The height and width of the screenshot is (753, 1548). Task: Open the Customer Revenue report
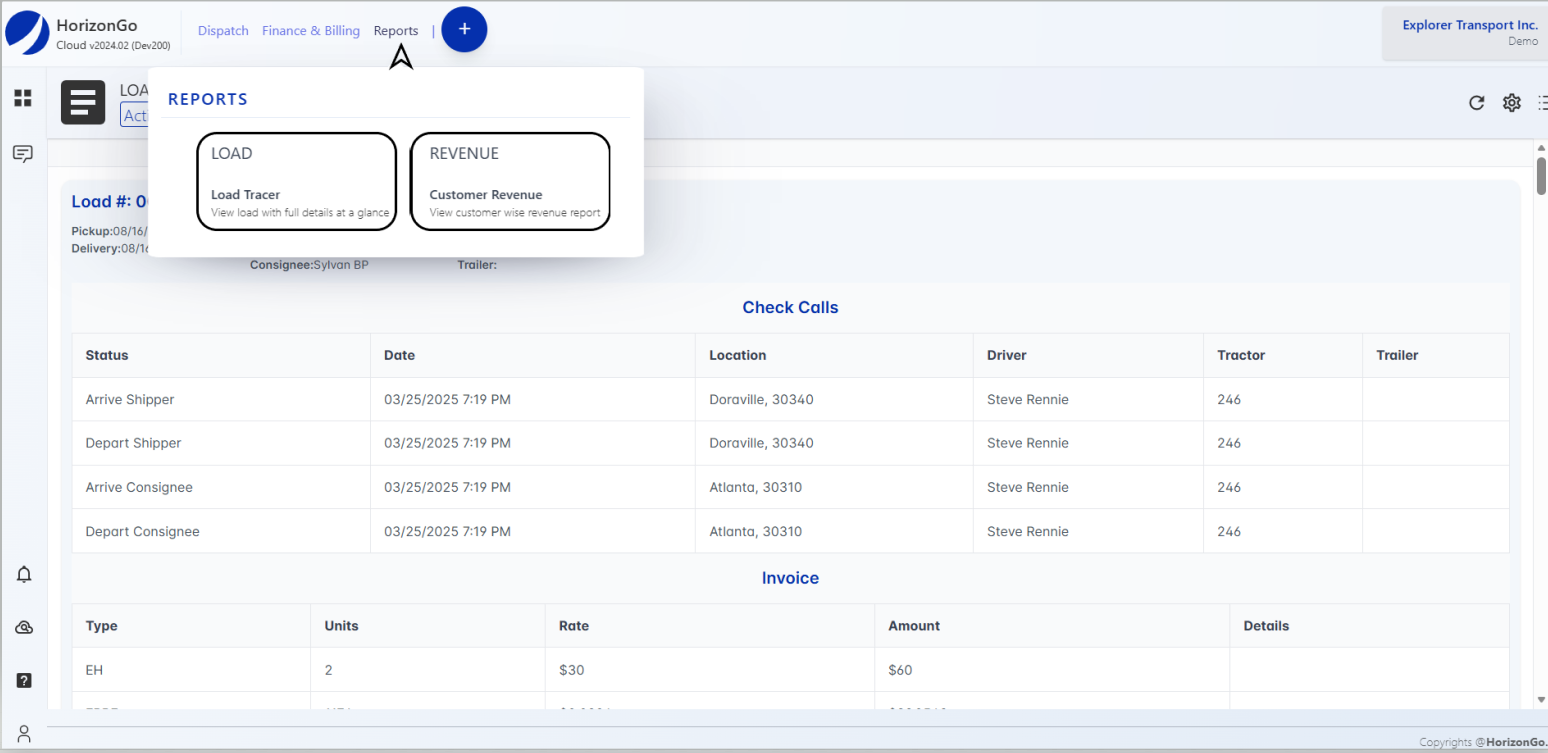510,182
